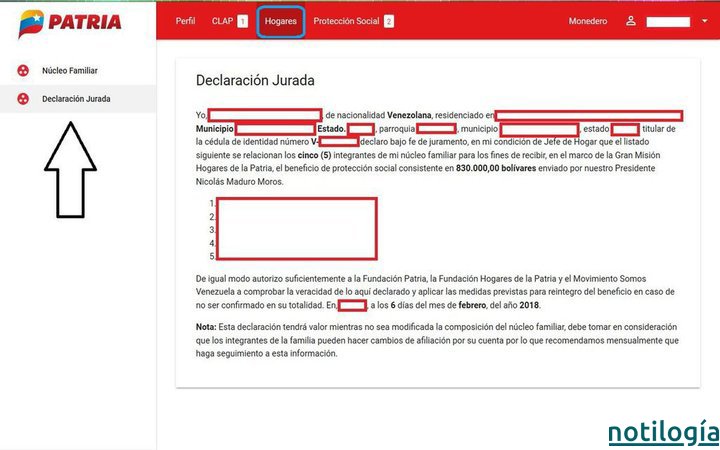
Task: Click the Protección Social badge 2
Action: pyautogui.click(x=389, y=21)
